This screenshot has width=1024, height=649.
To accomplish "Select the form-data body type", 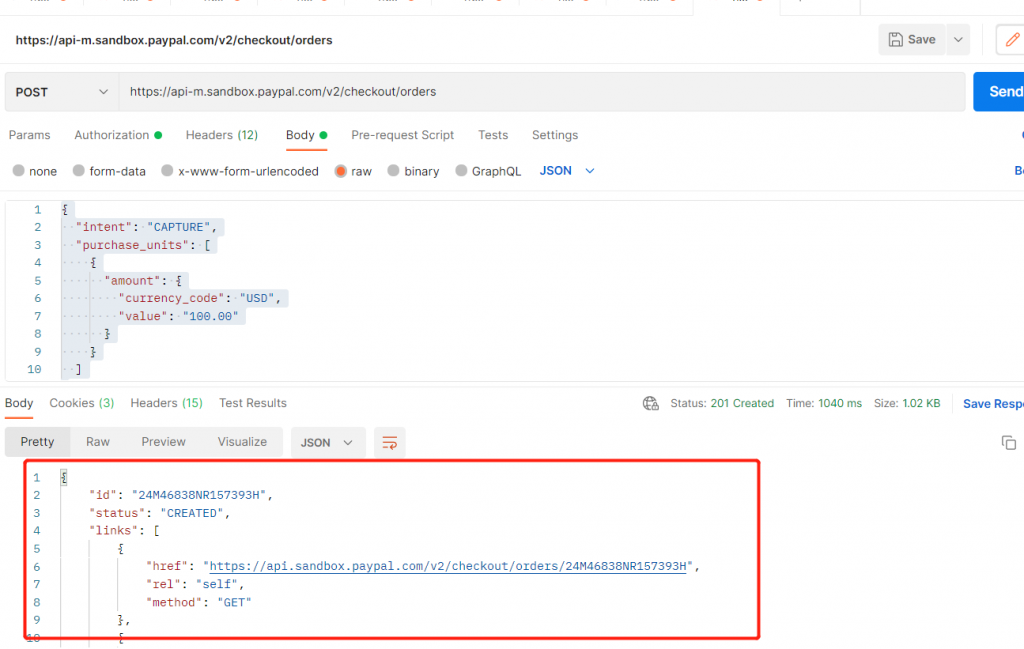I will (x=109, y=171).
